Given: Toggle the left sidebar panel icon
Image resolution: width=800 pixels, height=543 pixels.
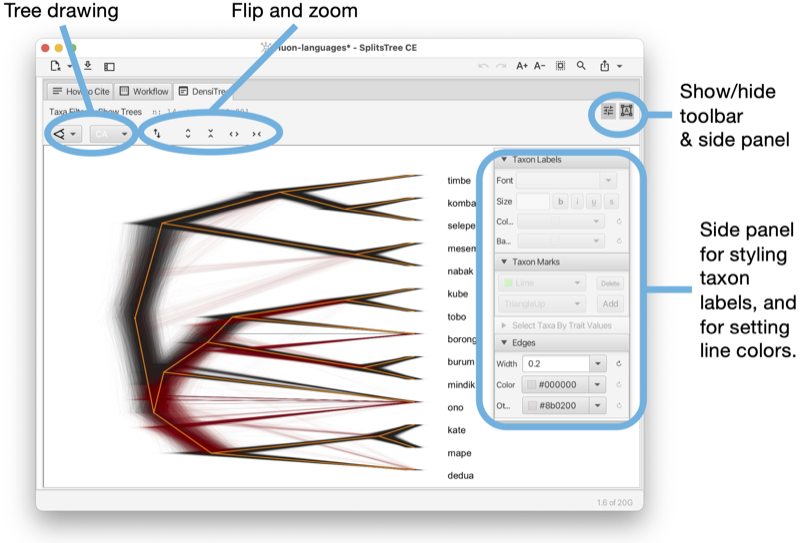Looking at the screenshot, I should tap(109, 66).
